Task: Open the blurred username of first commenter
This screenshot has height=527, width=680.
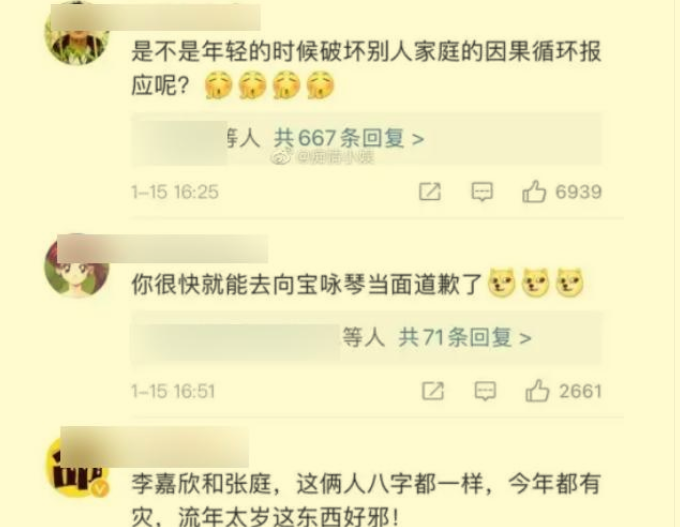Action: click(x=155, y=16)
